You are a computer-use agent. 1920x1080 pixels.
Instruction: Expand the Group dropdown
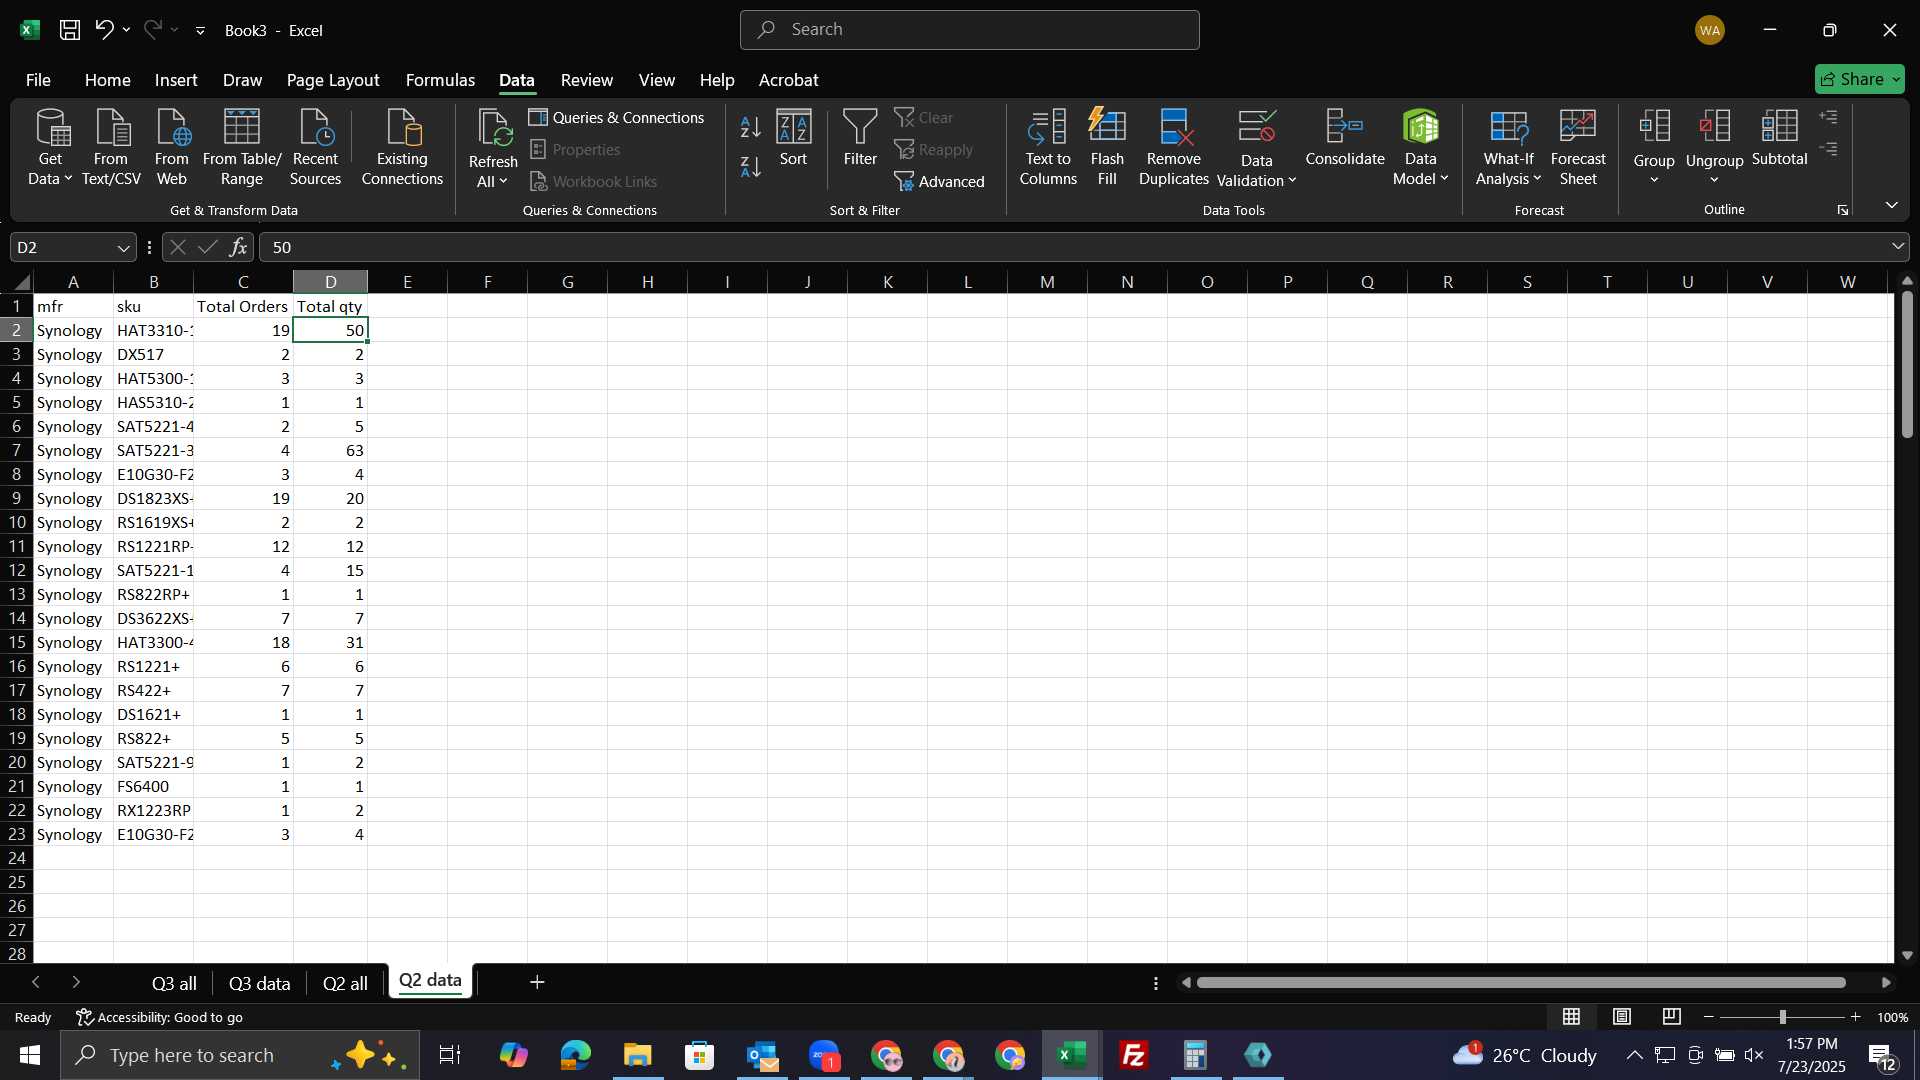coord(1654,180)
